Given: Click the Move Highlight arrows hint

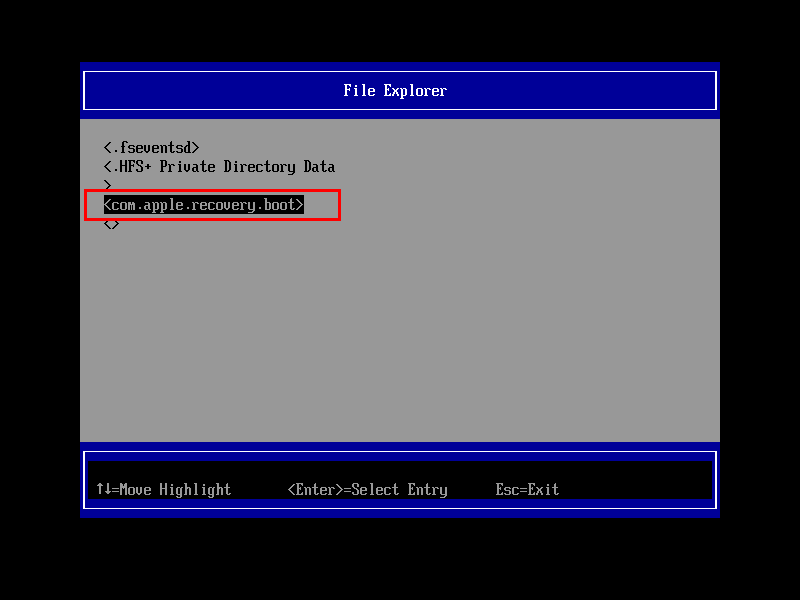Looking at the screenshot, I should coord(164,490).
